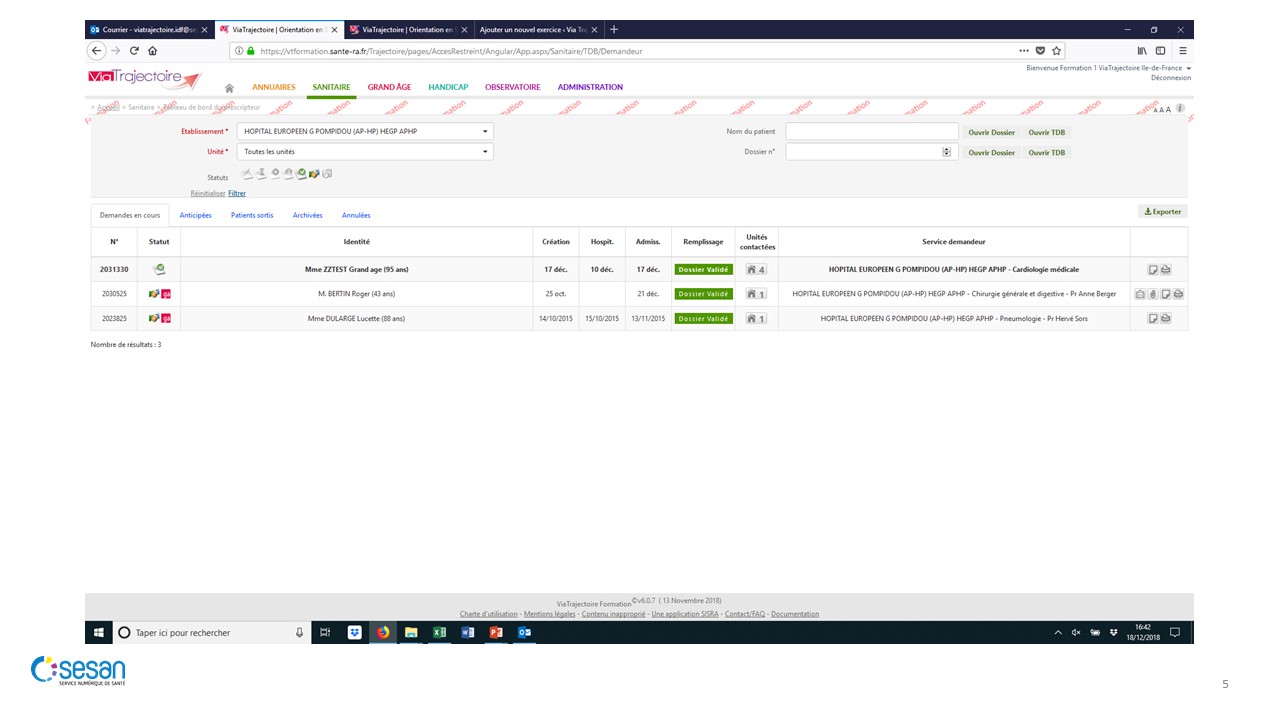This screenshot has width=1280, height=720.
Task: Click the info icon near AAA text size
Action: coord(1181,108)
